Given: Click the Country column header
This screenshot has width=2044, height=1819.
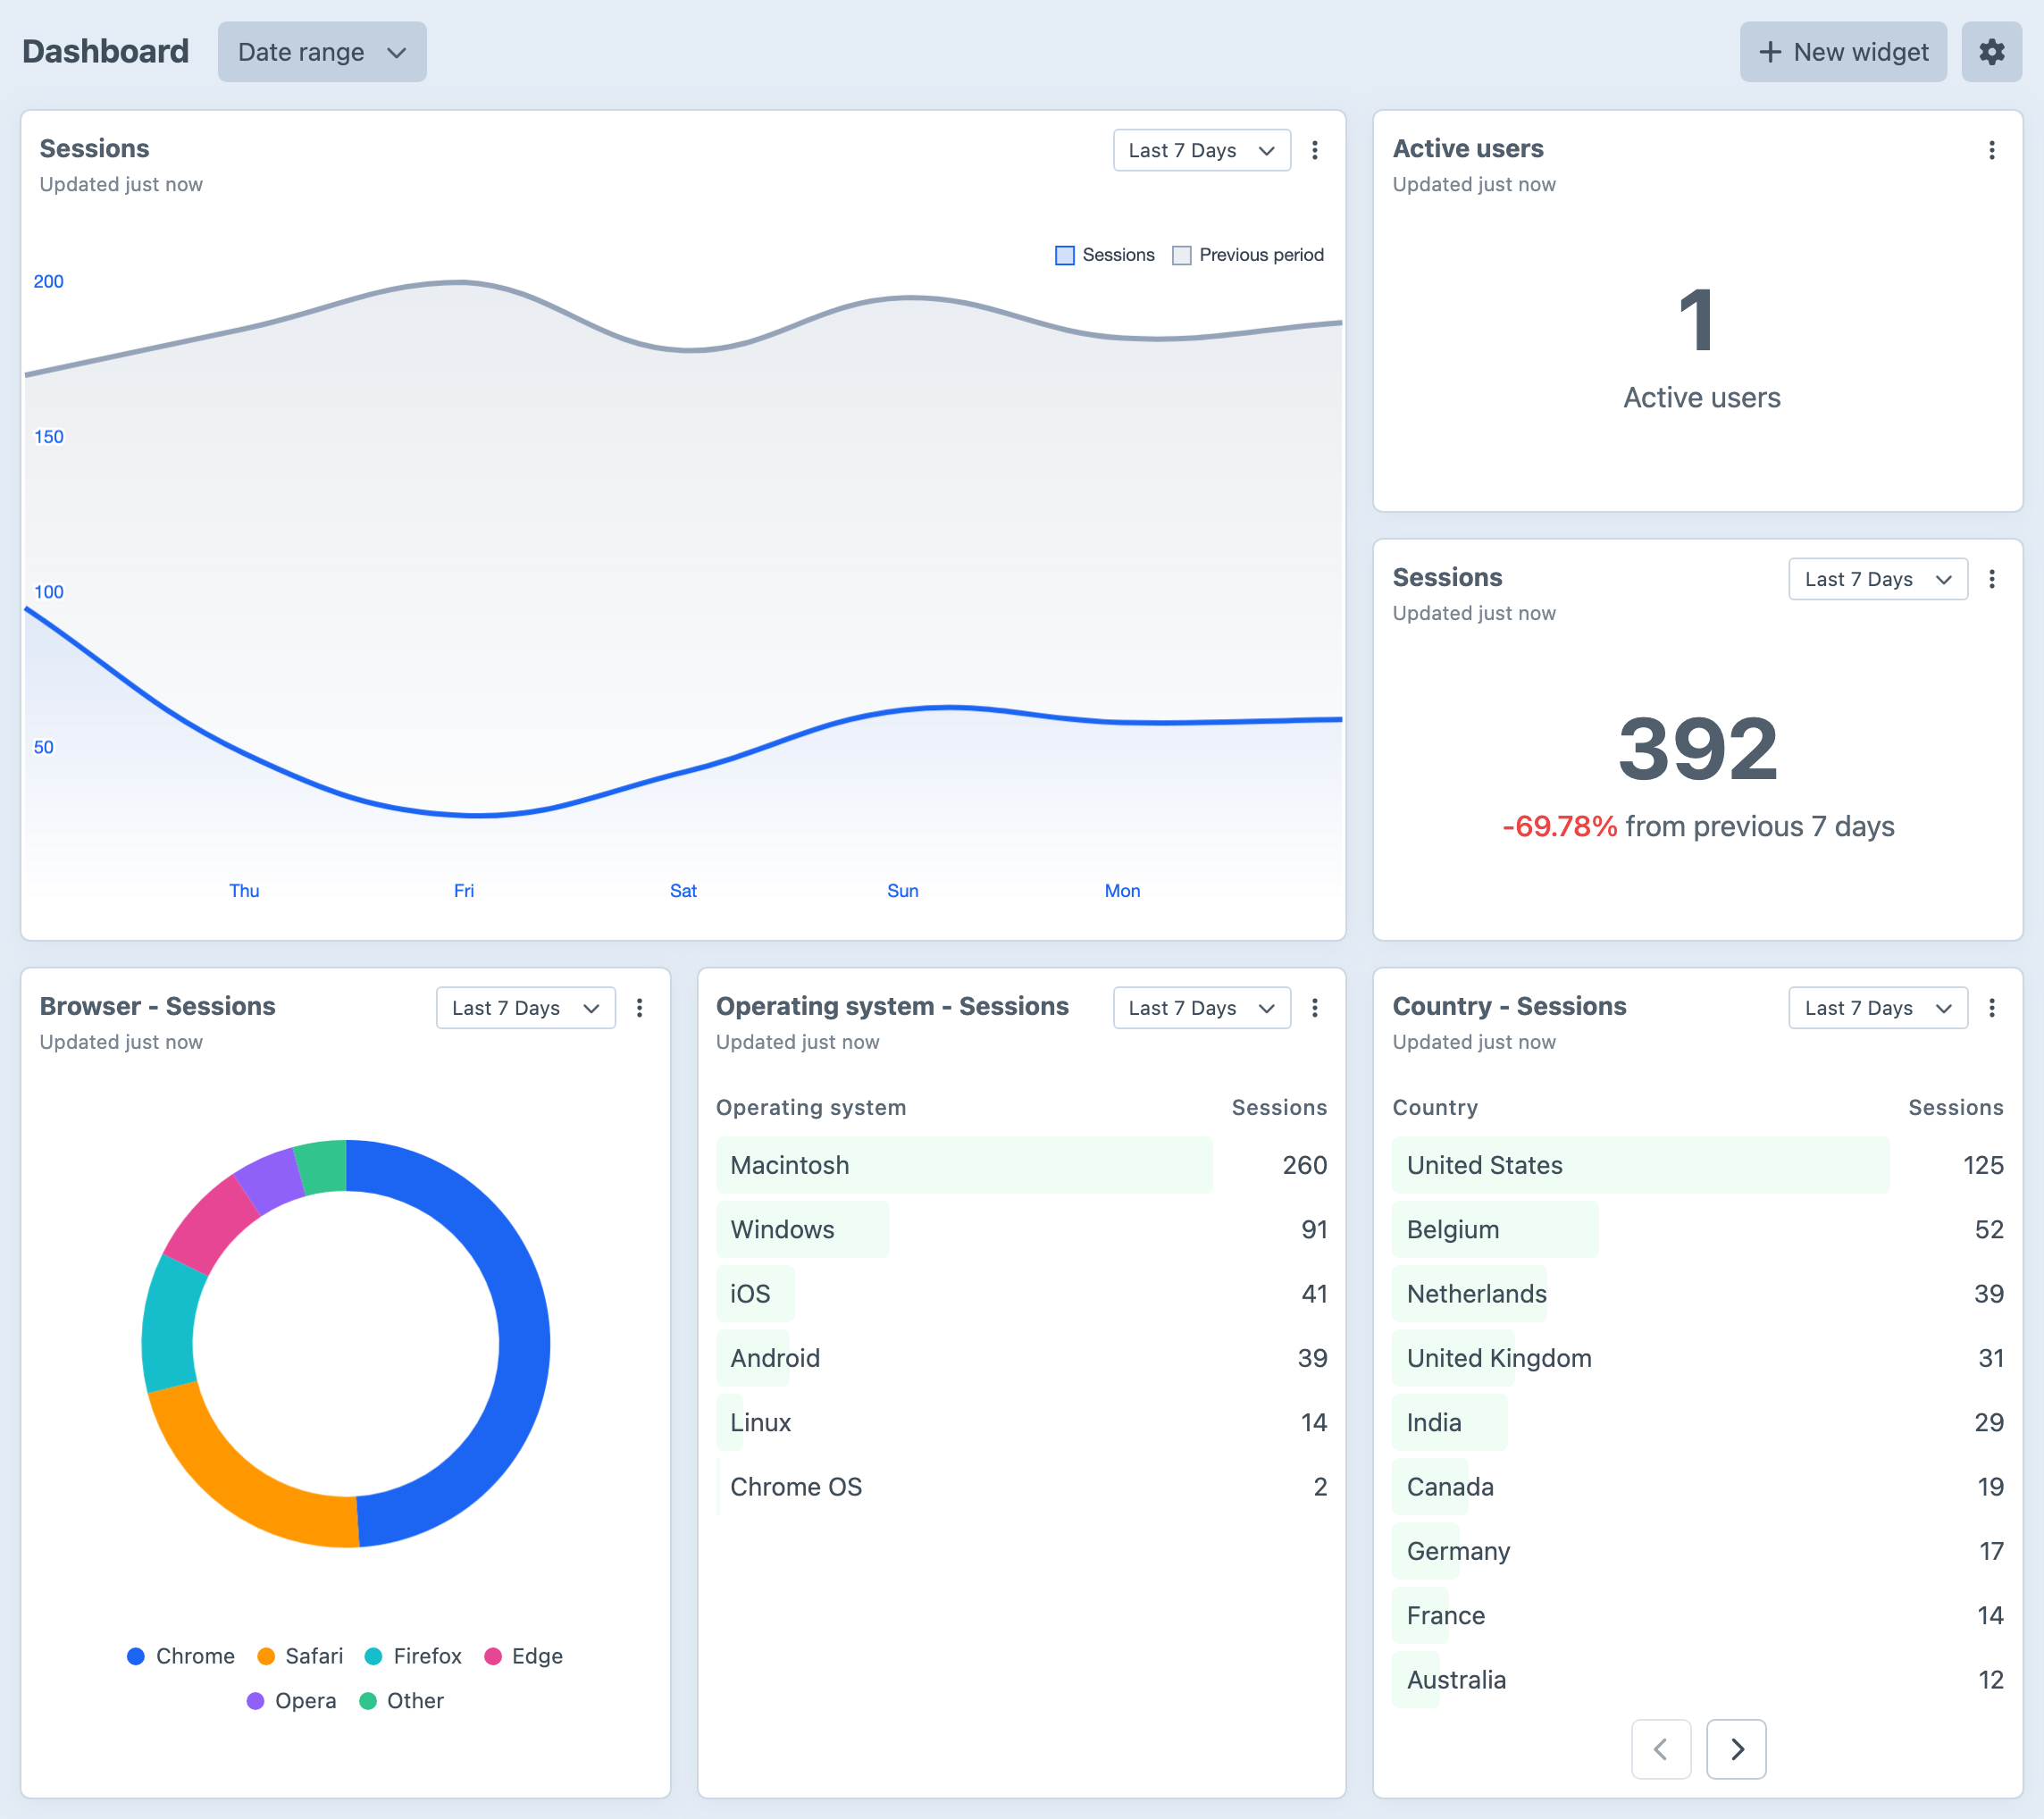Looking at the screenshot, I should [x=1435, y=1107].
